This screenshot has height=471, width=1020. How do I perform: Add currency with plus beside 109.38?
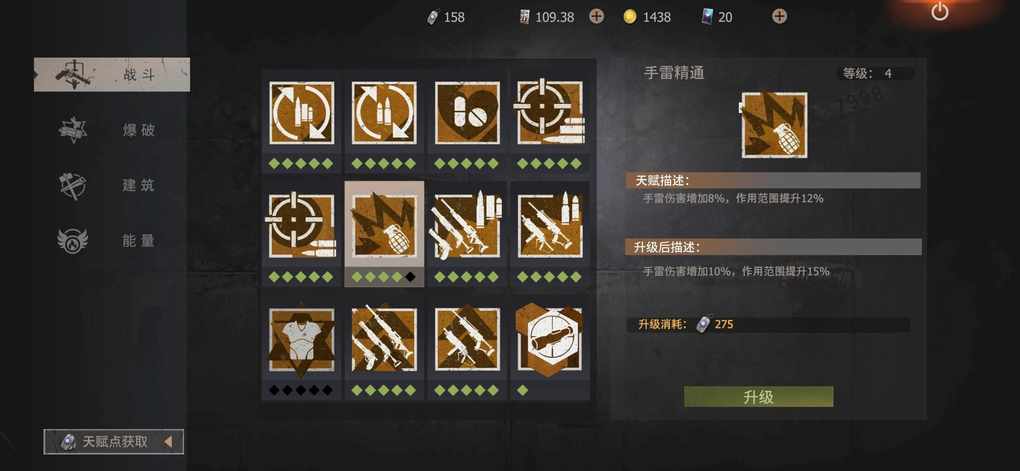[x=596, y=17]
